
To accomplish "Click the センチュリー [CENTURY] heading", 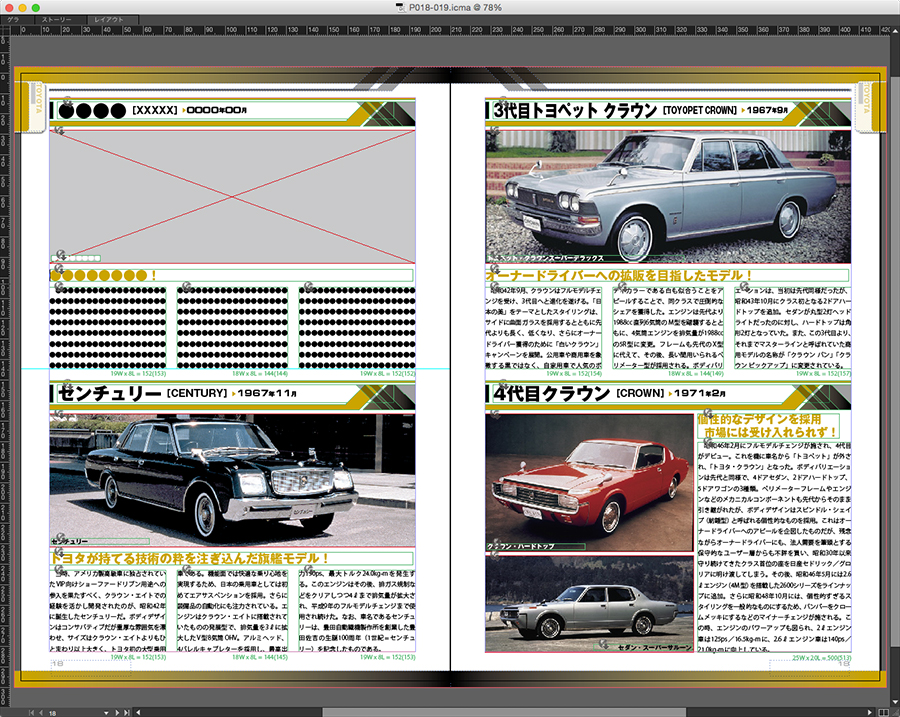I will pos(143,393).
